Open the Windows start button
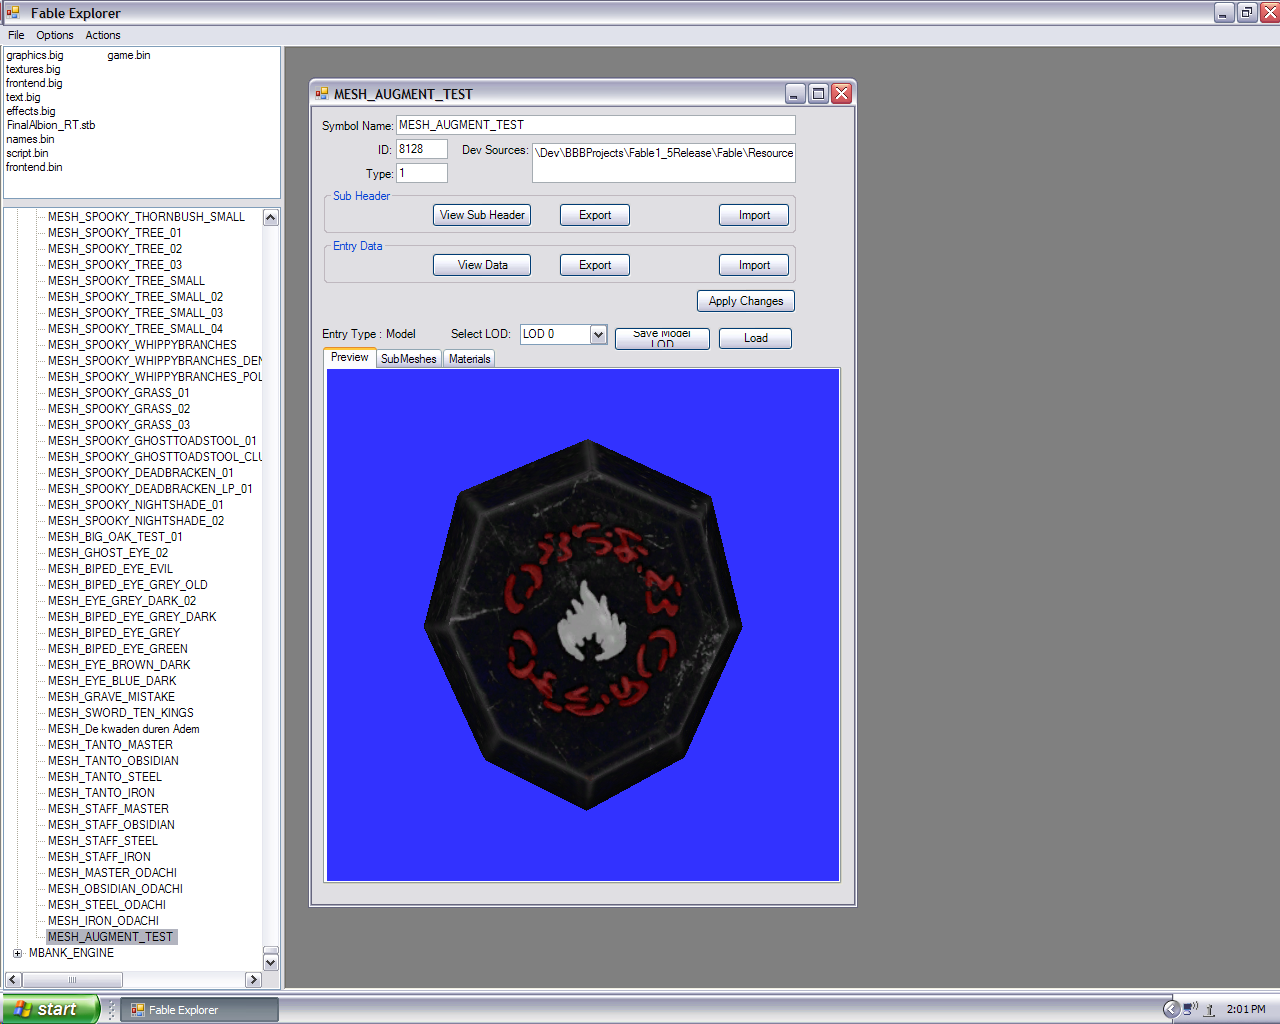Viewport: 1280px width, 1024px height. (x=50, y=1009)
